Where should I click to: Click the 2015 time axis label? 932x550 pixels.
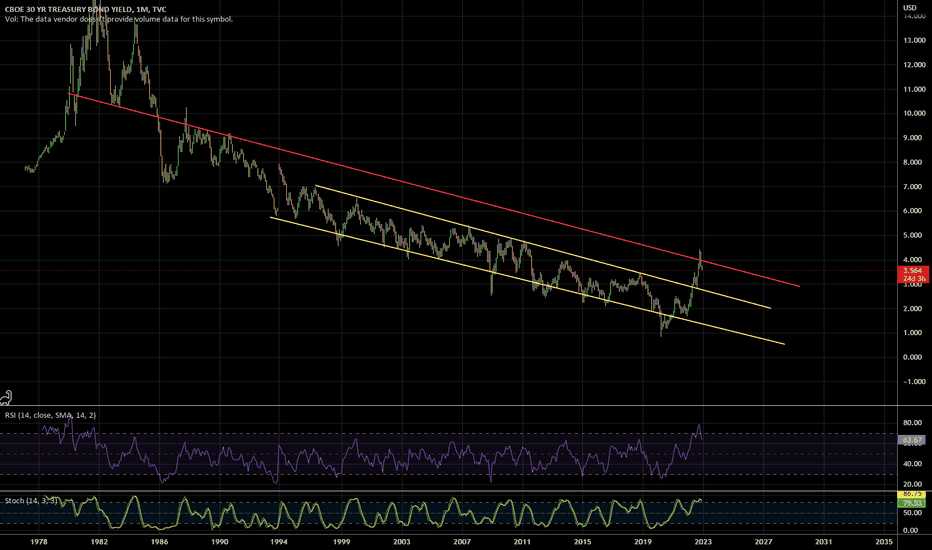tap(582, 542)
